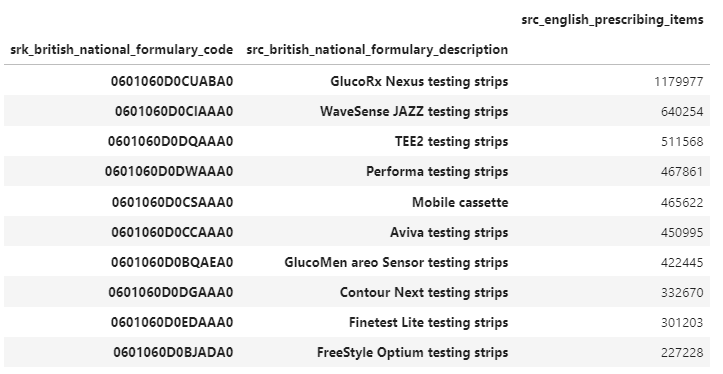This screenshot has width=723, height=374.
Task: Click code 0601060D0CCAAA0
Action: pos(172,232)
